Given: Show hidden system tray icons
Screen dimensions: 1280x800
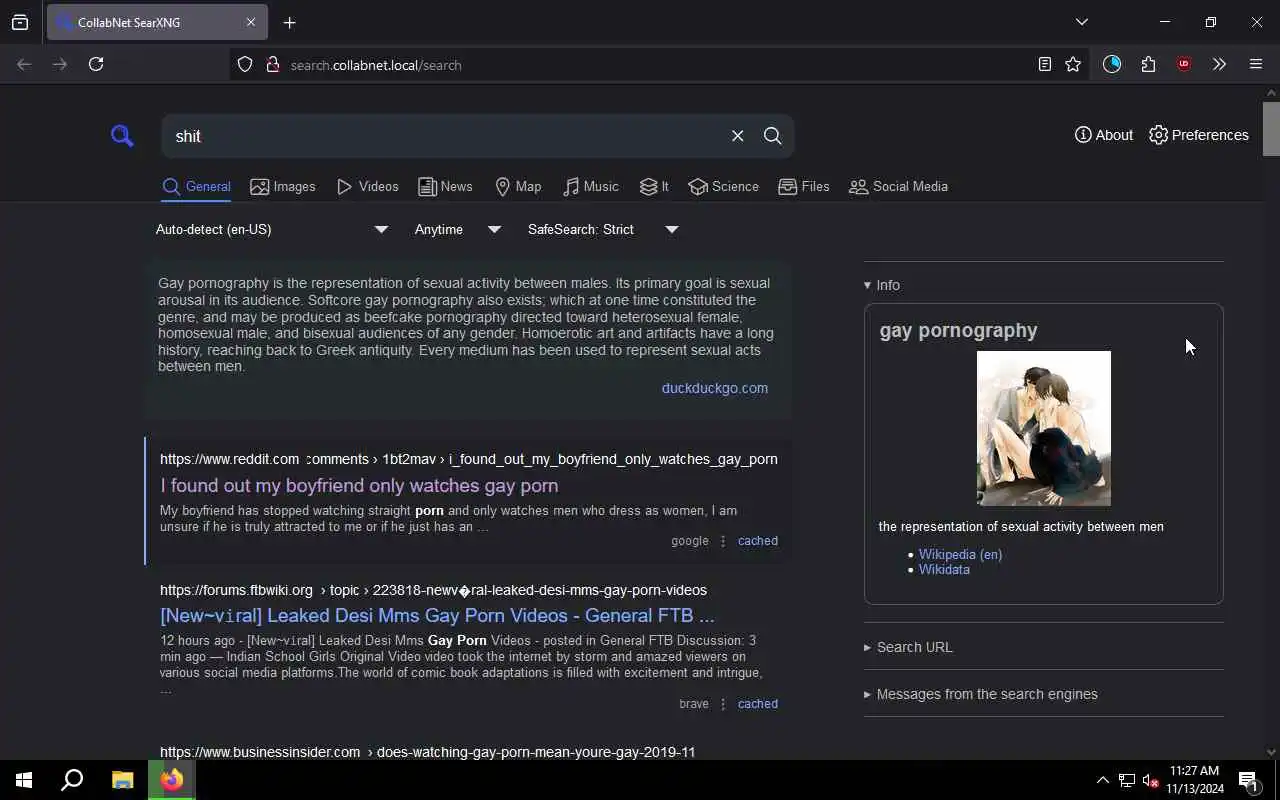Looking at the screenshot, I should click(x=1102, y=780).
